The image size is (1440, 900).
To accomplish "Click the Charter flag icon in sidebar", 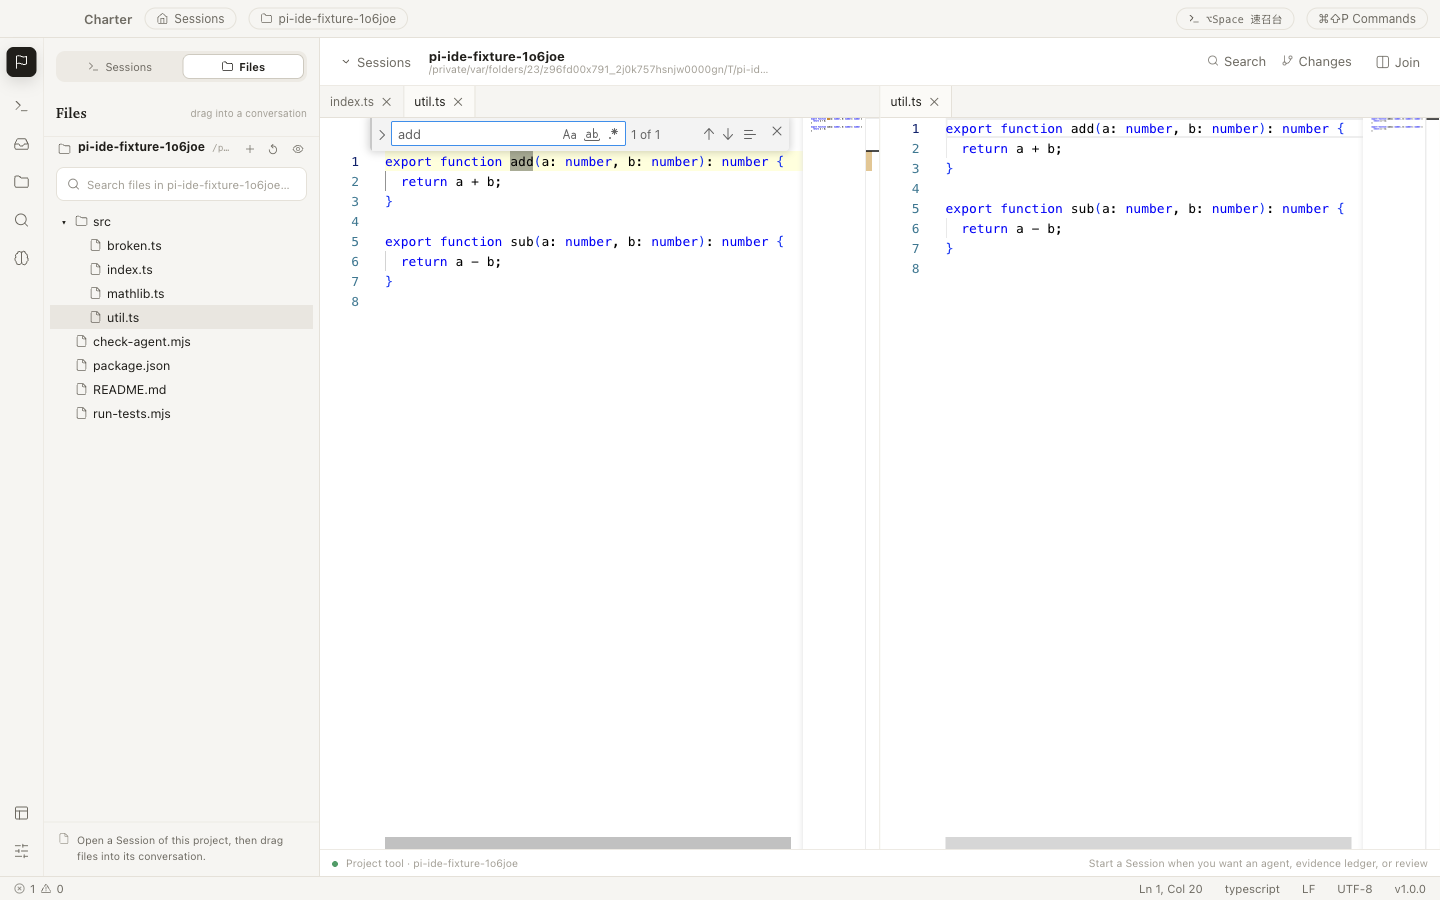I will click(21, 62).
